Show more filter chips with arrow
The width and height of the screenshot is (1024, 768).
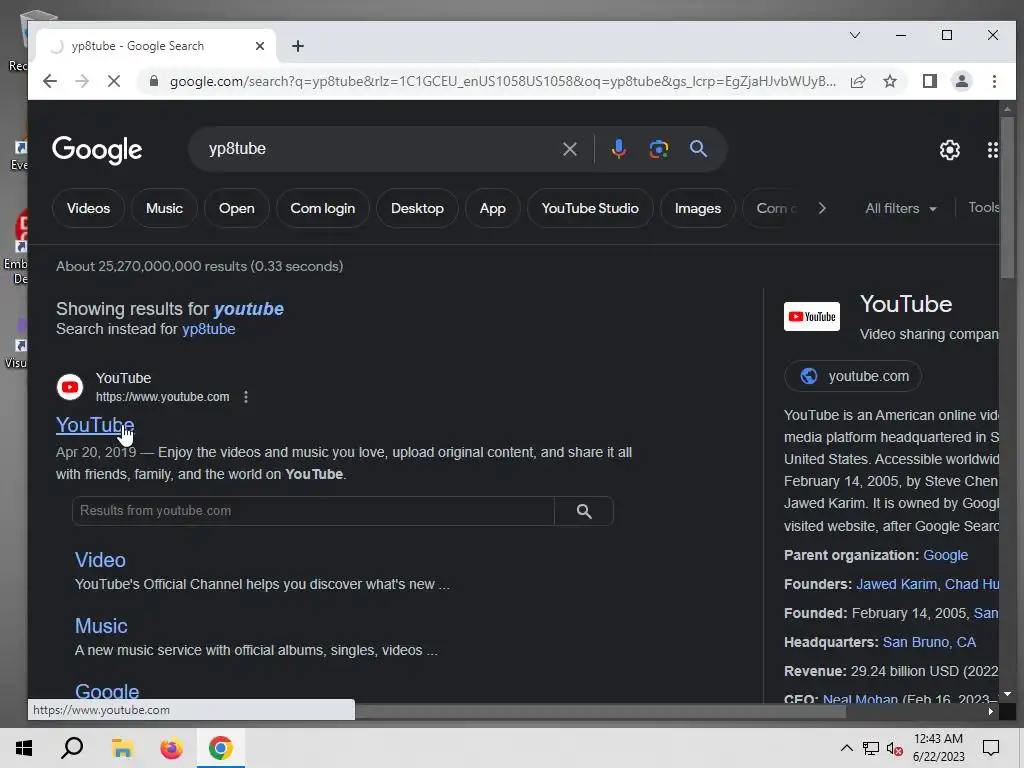(822, 208)
